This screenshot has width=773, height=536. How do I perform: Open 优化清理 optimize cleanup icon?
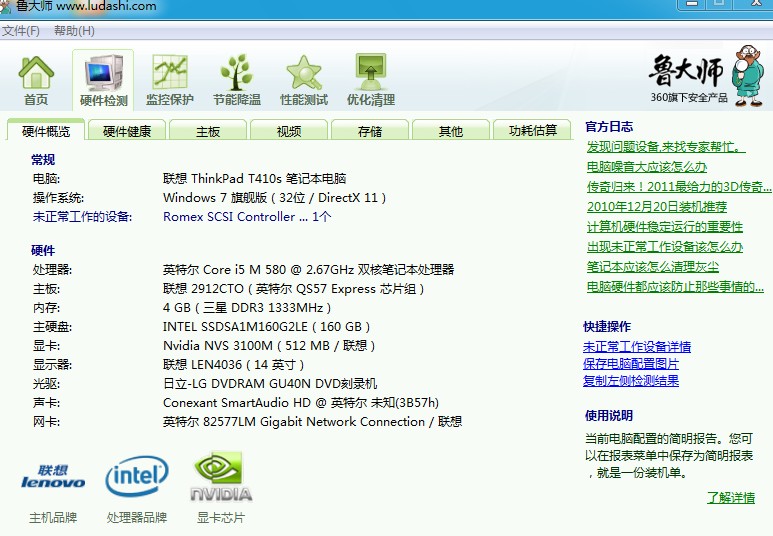371,81
